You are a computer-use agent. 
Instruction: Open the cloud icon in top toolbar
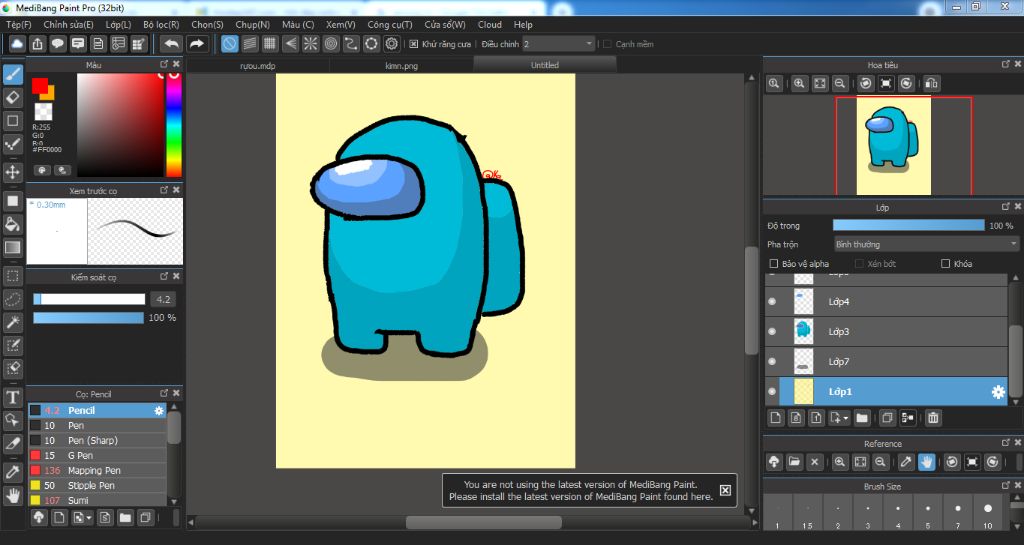[17, 44]
